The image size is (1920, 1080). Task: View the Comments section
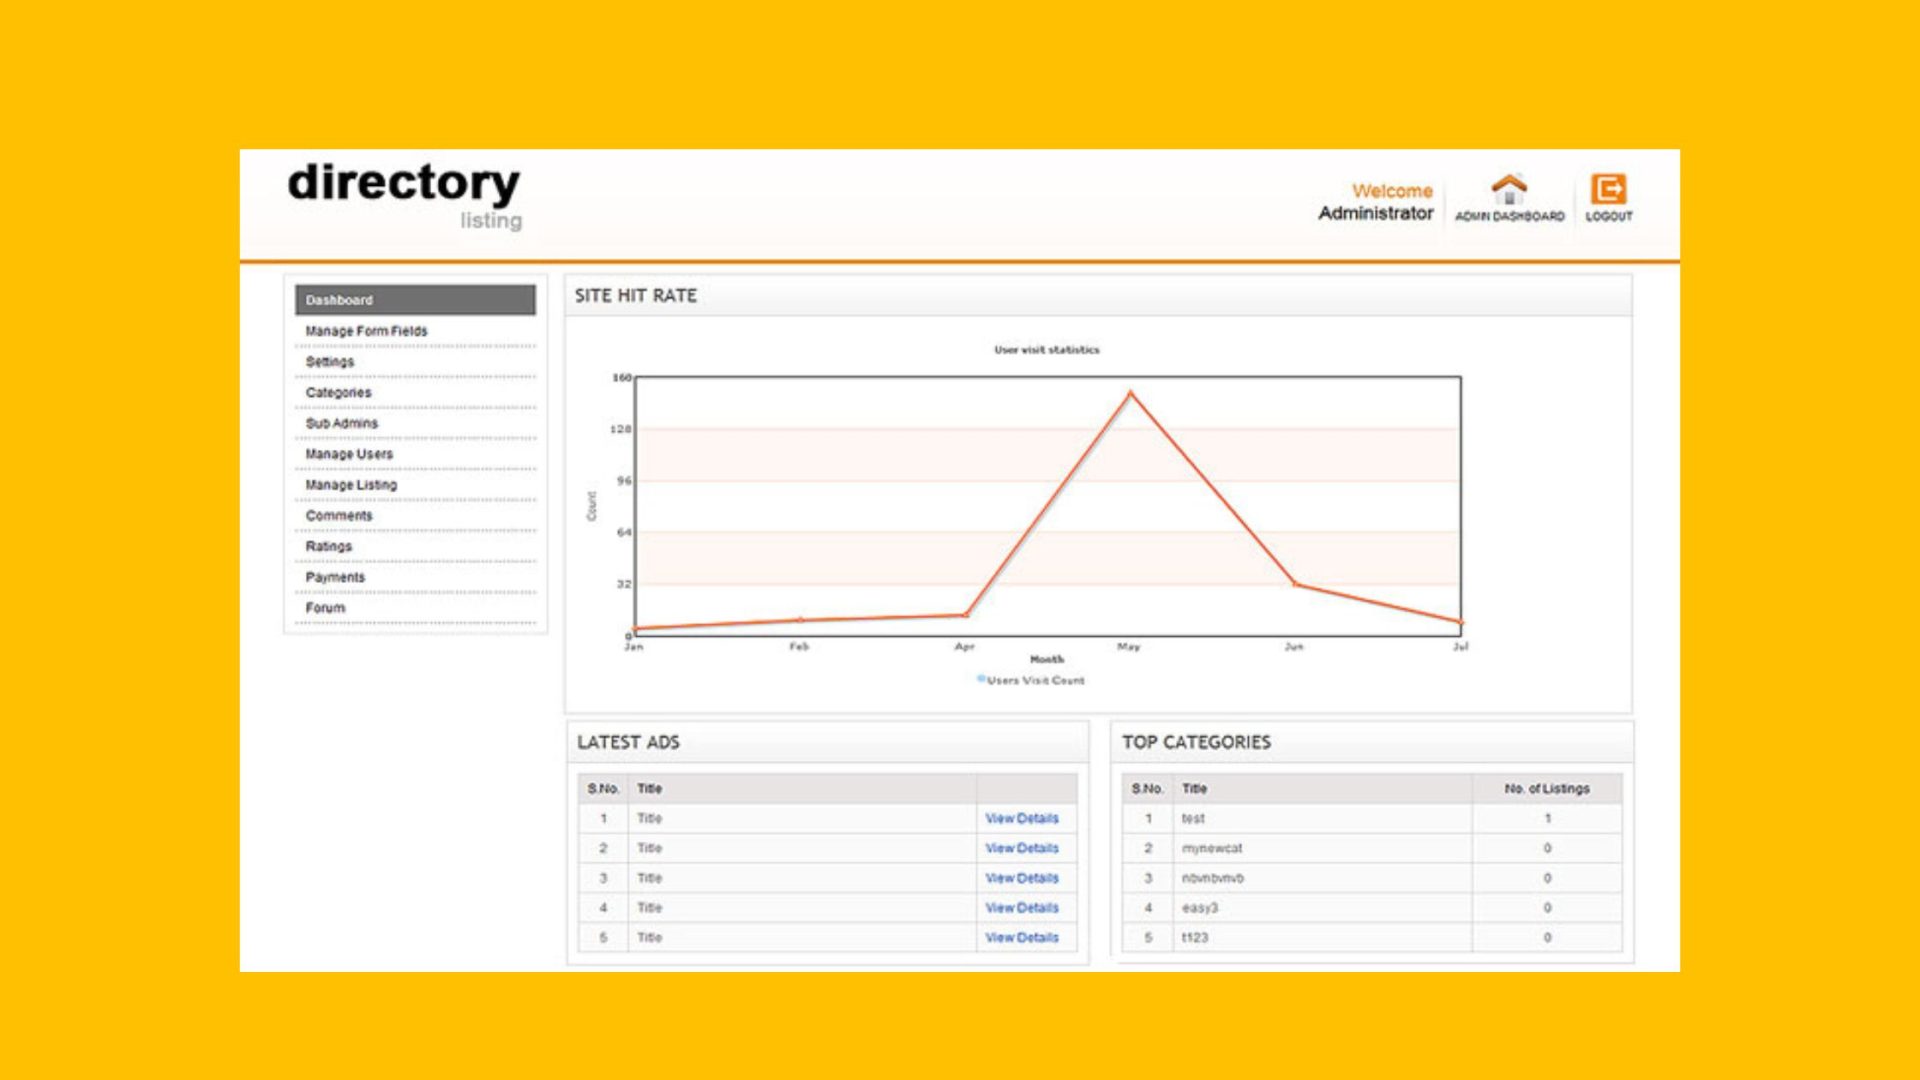[340, 515]
